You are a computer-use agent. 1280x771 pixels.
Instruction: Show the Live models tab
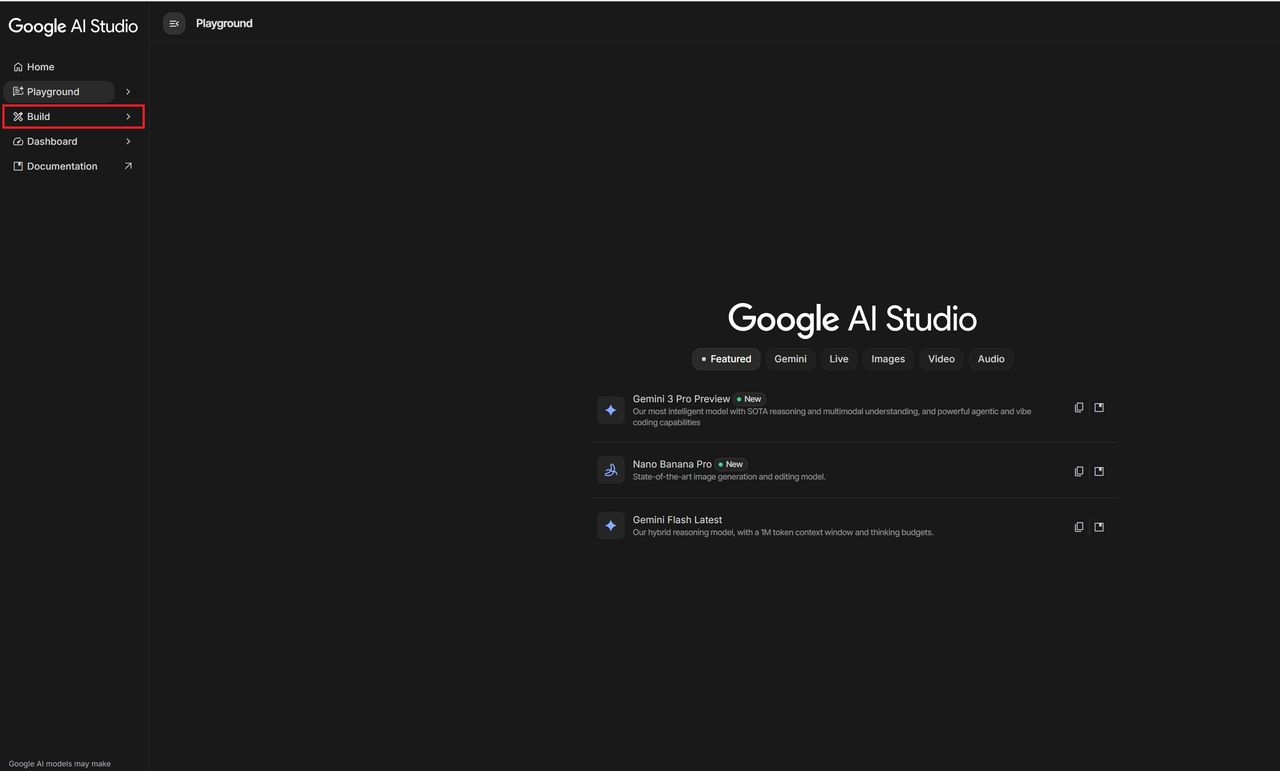tap(838, 359)
